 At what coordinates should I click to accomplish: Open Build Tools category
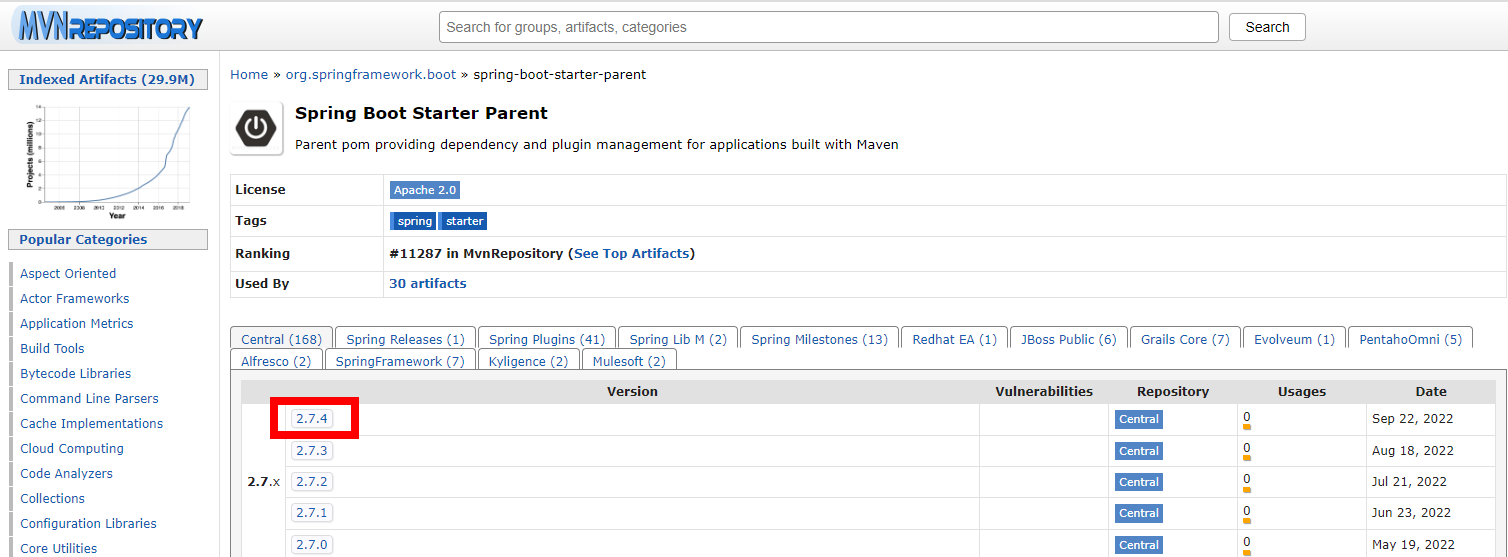[x=52, y=348]
